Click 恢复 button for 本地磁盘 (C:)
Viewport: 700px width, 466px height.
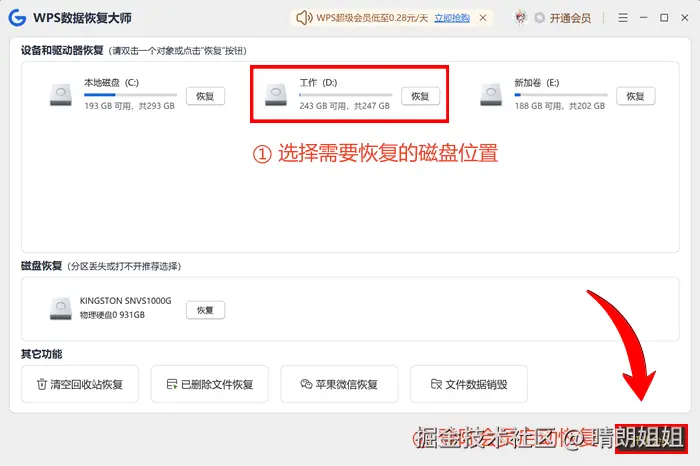coord(205,96)
